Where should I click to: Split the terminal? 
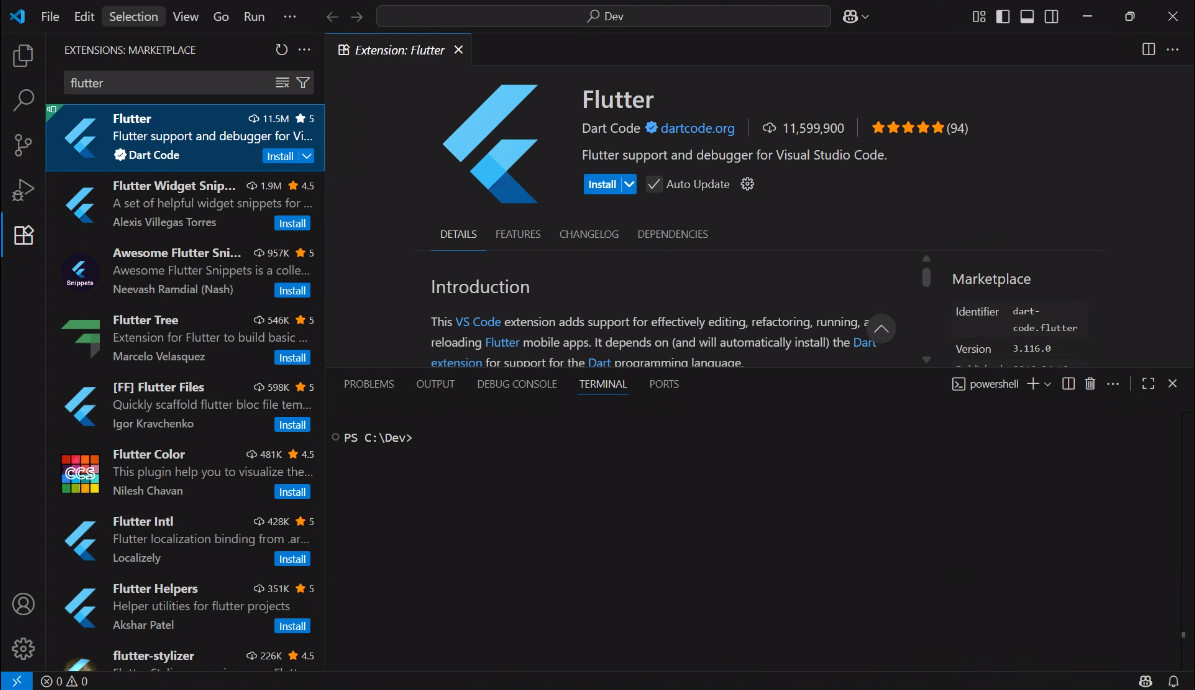coord(1068,384)
